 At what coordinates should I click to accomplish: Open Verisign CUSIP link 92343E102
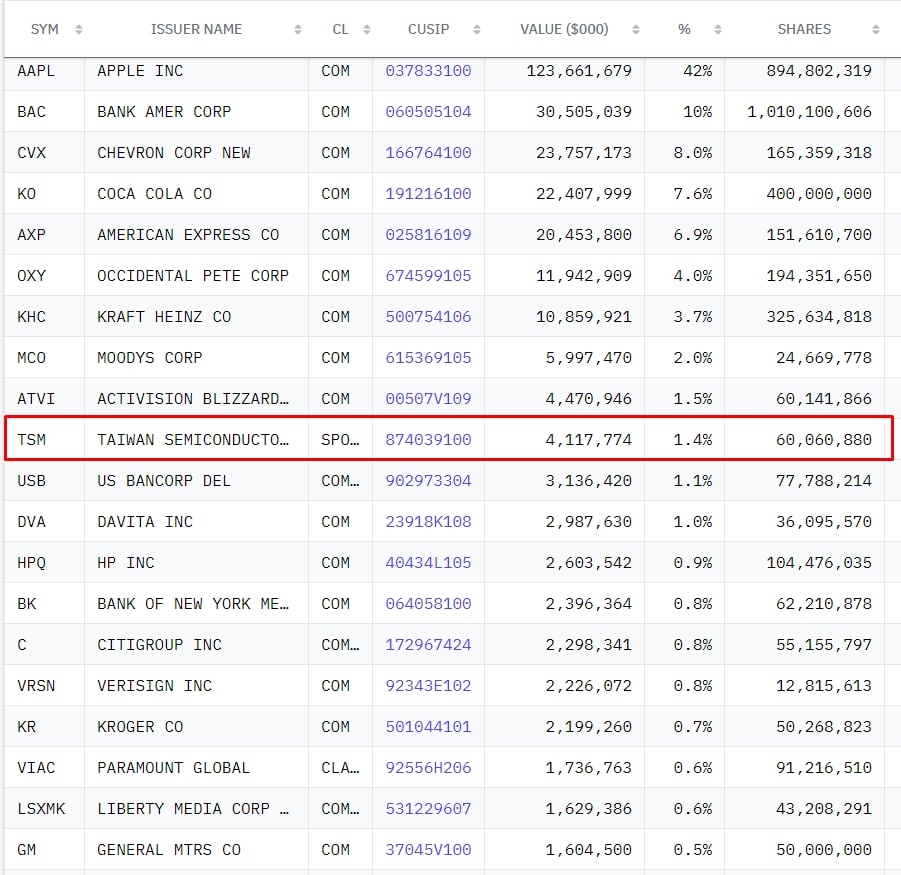pyautogui.click(x=428, y=685)
